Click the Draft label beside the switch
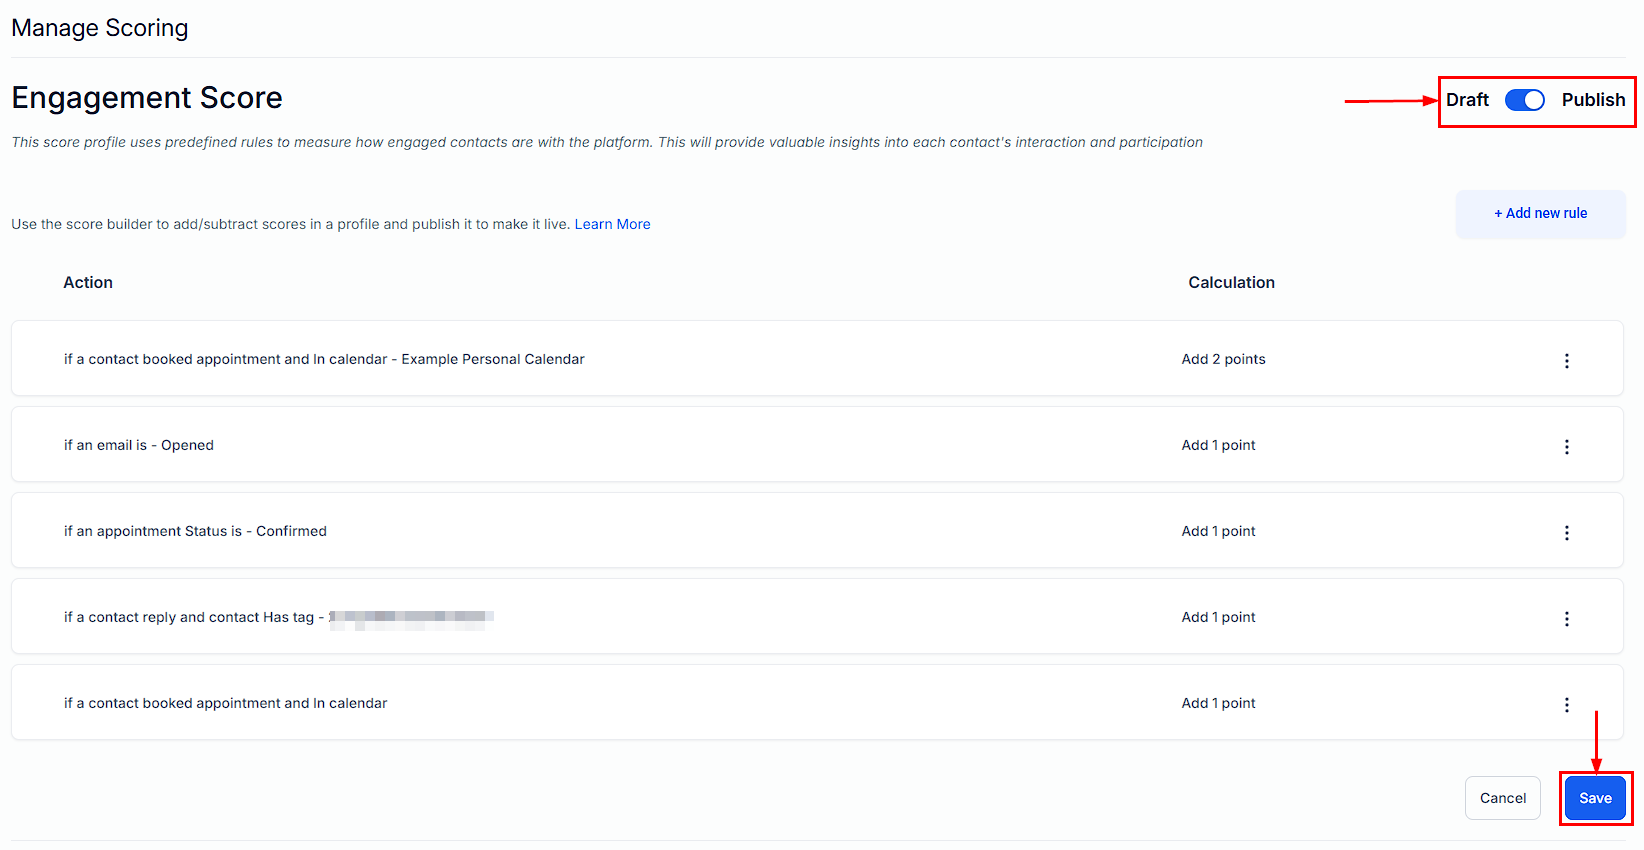The width and height of the screenshot is (1644, 850). point(1467,100)
